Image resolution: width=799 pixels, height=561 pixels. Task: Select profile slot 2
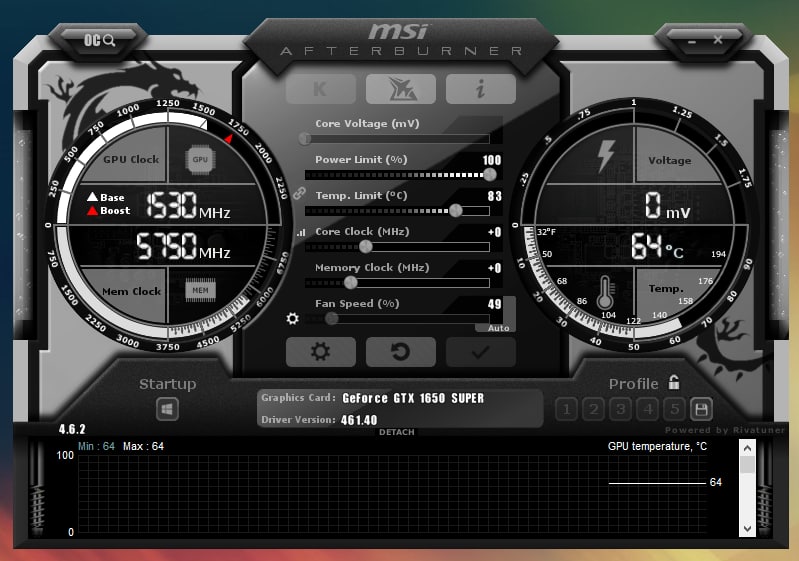click(x=594, y=409)
